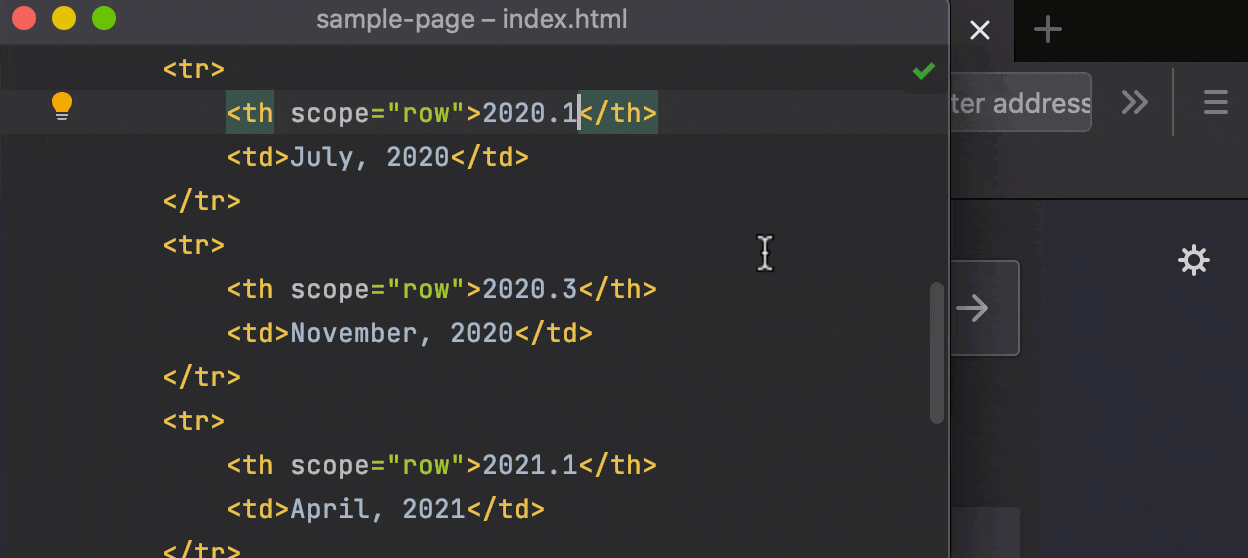1248x558 pixels.
Task: Click the "November, 2020" cell text
Action: pyautogui.click(x=401, y=334)
